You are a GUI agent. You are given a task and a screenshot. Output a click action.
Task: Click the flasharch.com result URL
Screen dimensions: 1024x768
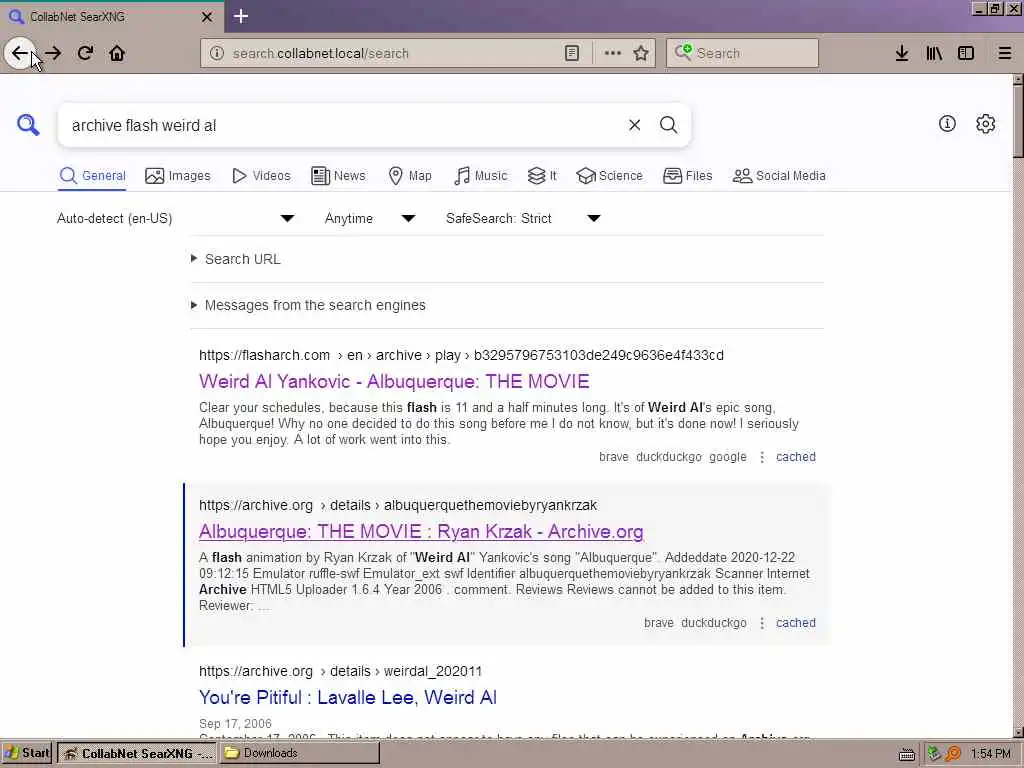[461, 355]
